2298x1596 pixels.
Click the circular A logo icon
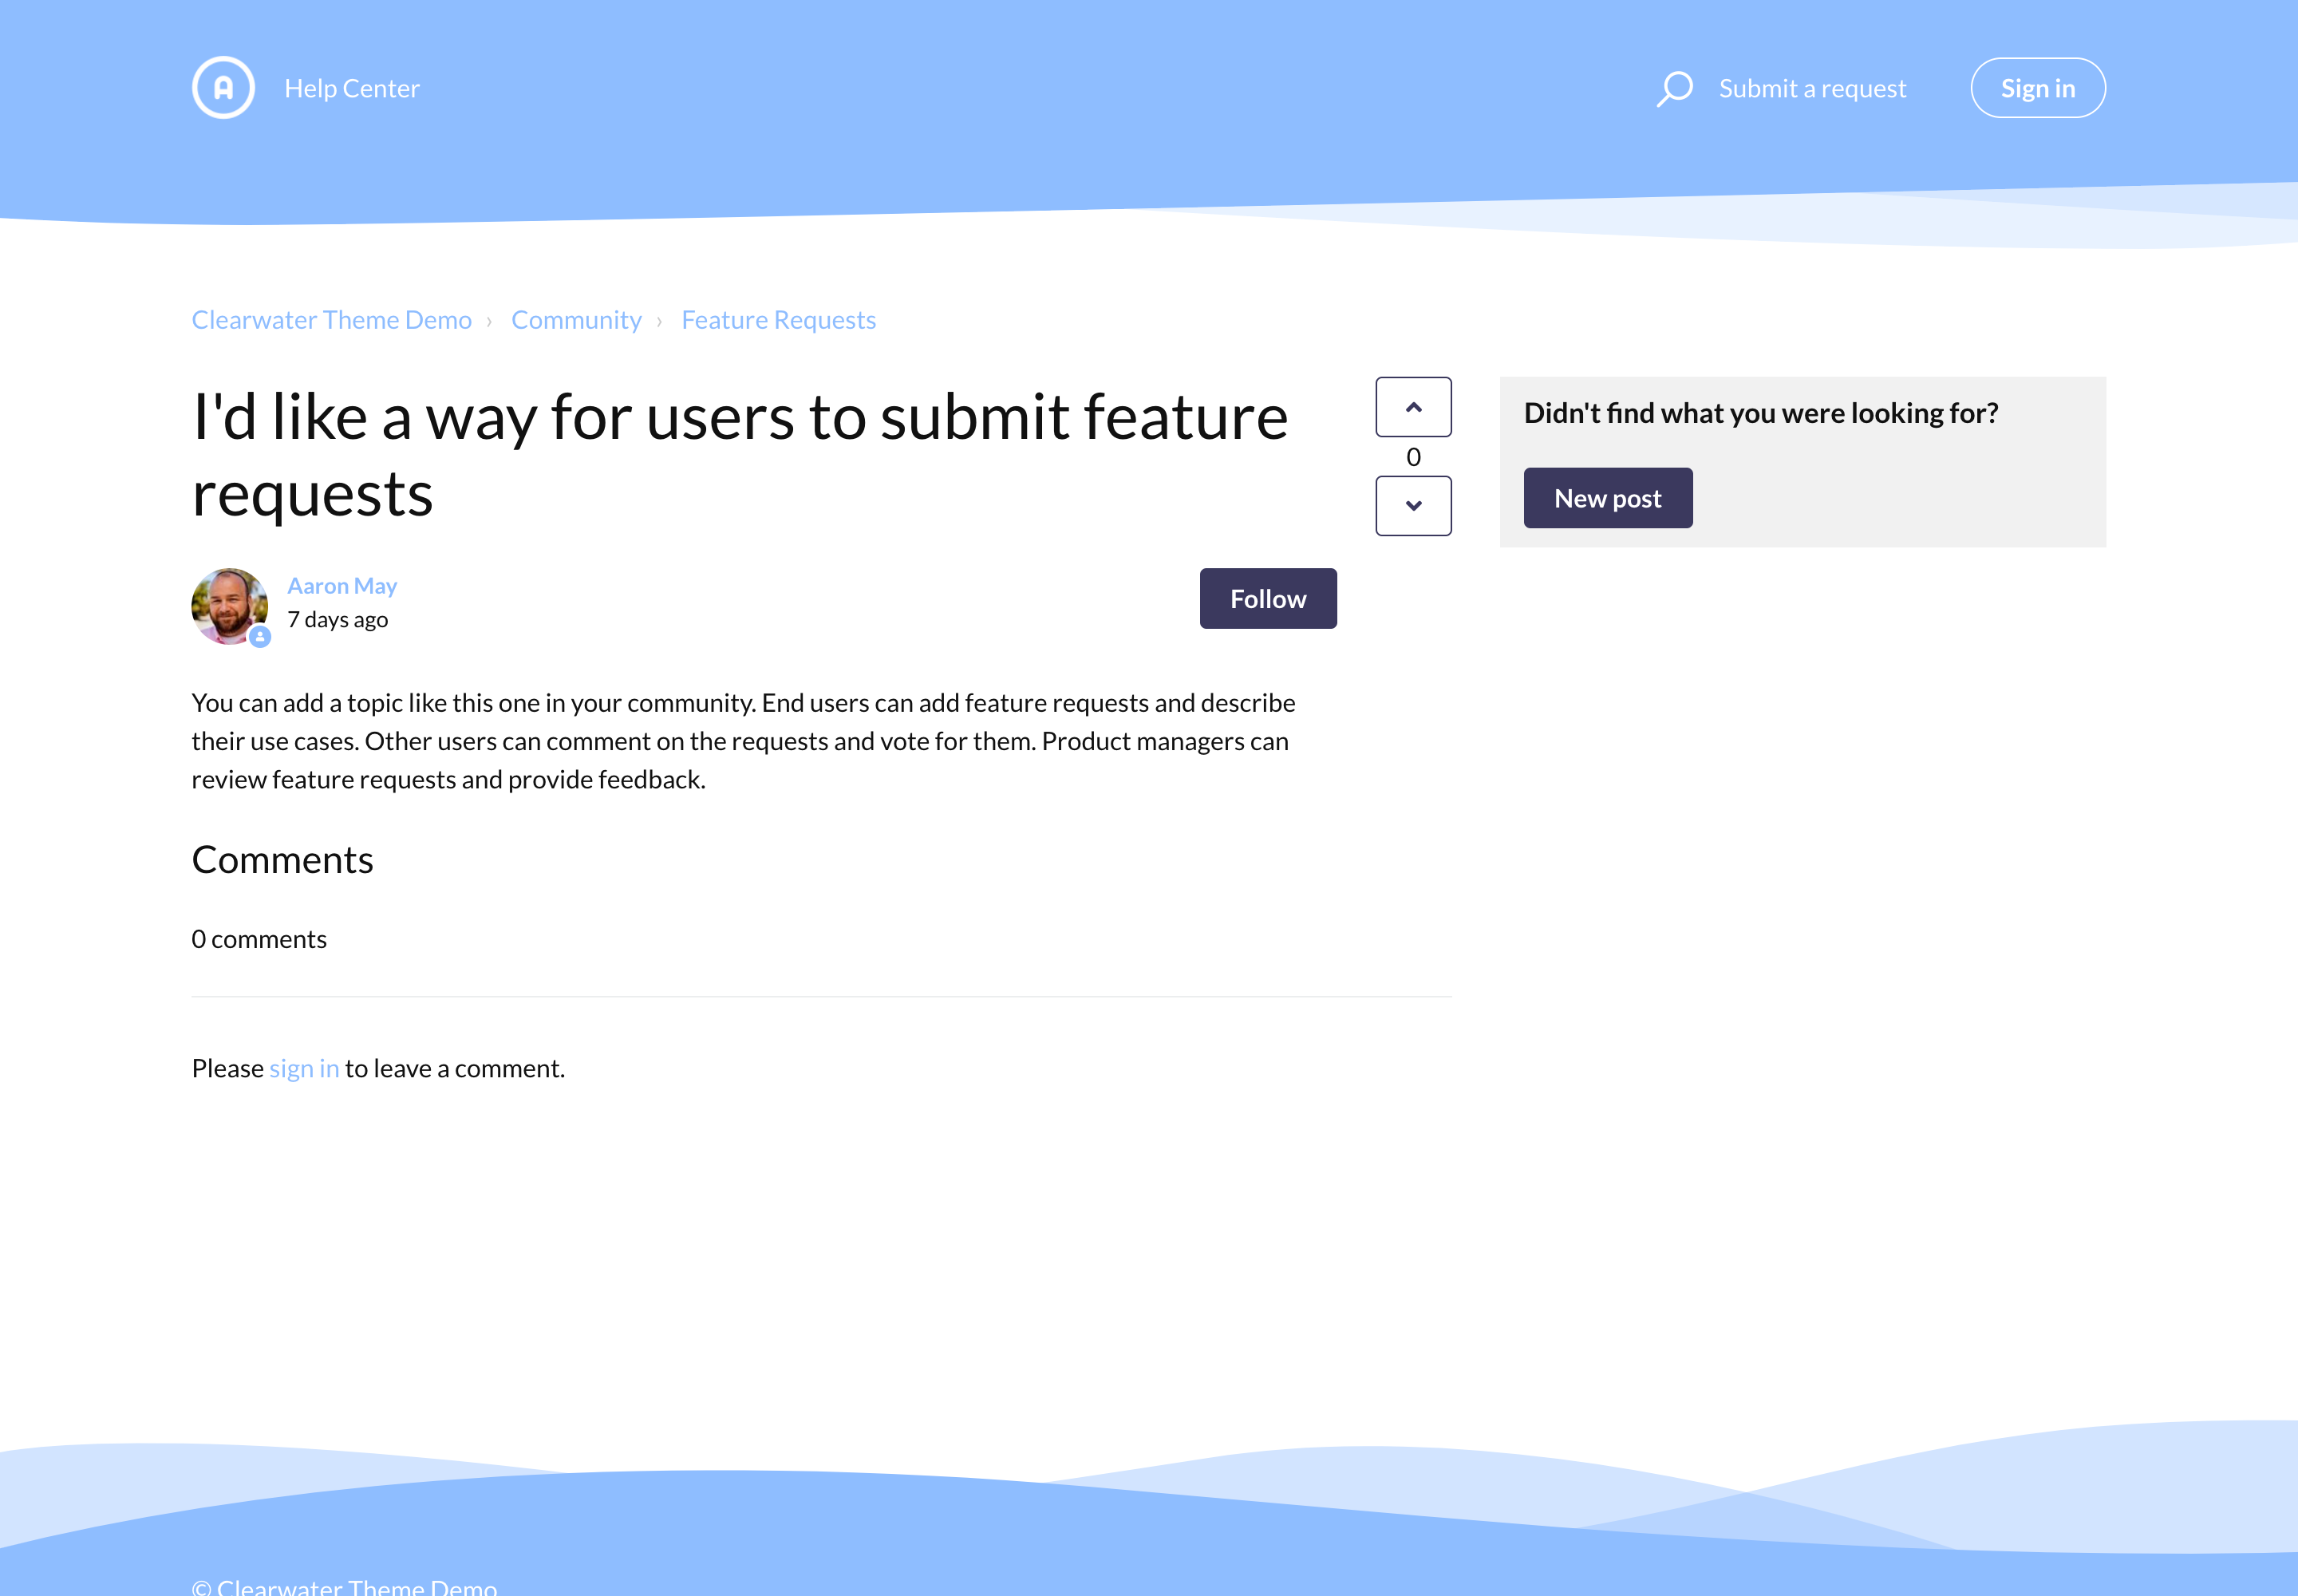point(223,88)
